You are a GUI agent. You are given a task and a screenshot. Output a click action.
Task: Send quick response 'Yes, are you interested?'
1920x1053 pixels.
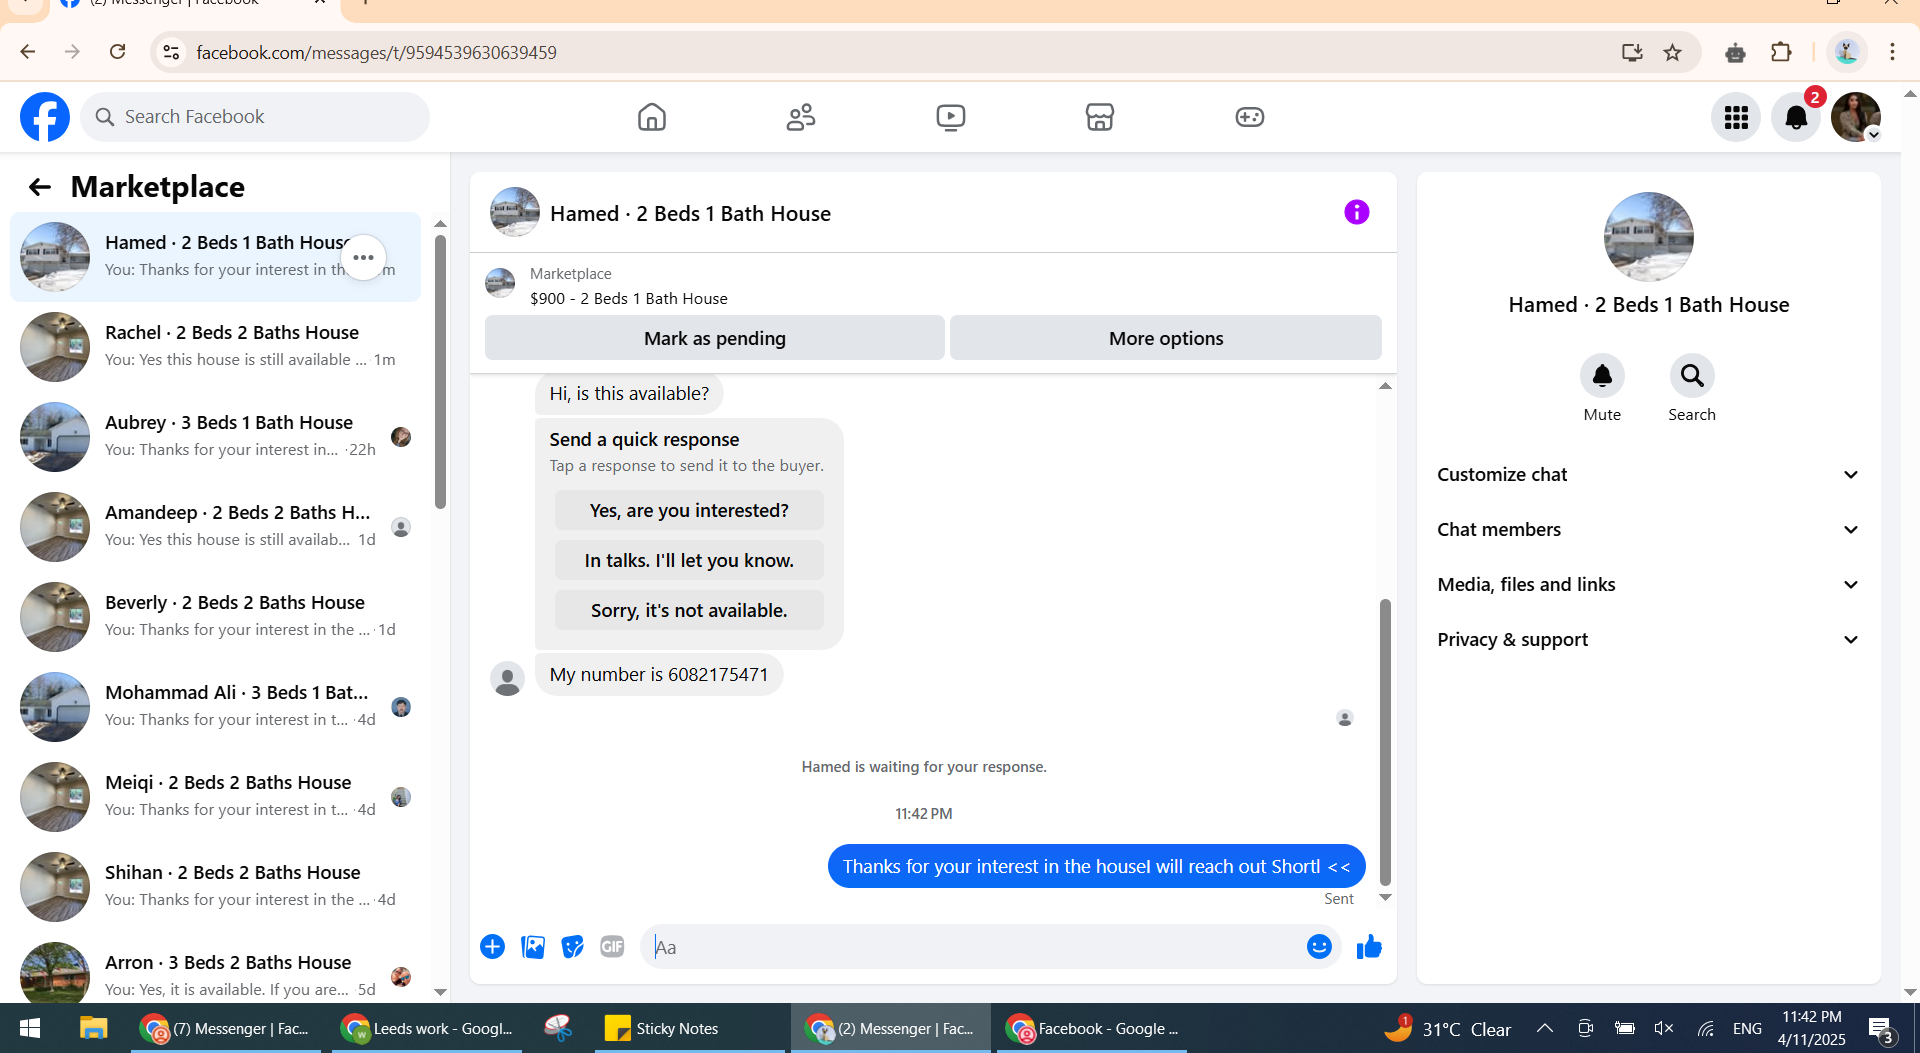coord(689,511)
